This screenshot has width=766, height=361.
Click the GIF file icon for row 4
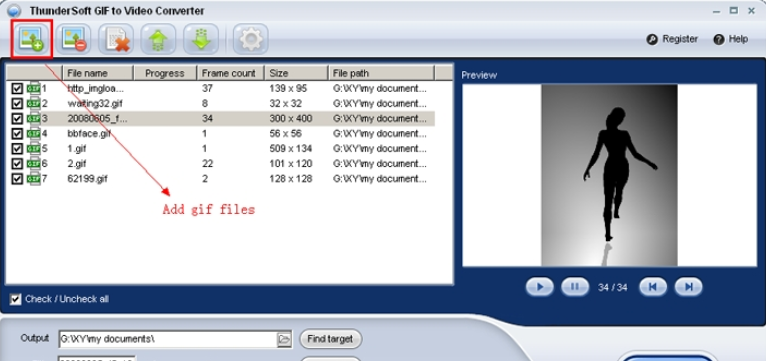point(33,133)
